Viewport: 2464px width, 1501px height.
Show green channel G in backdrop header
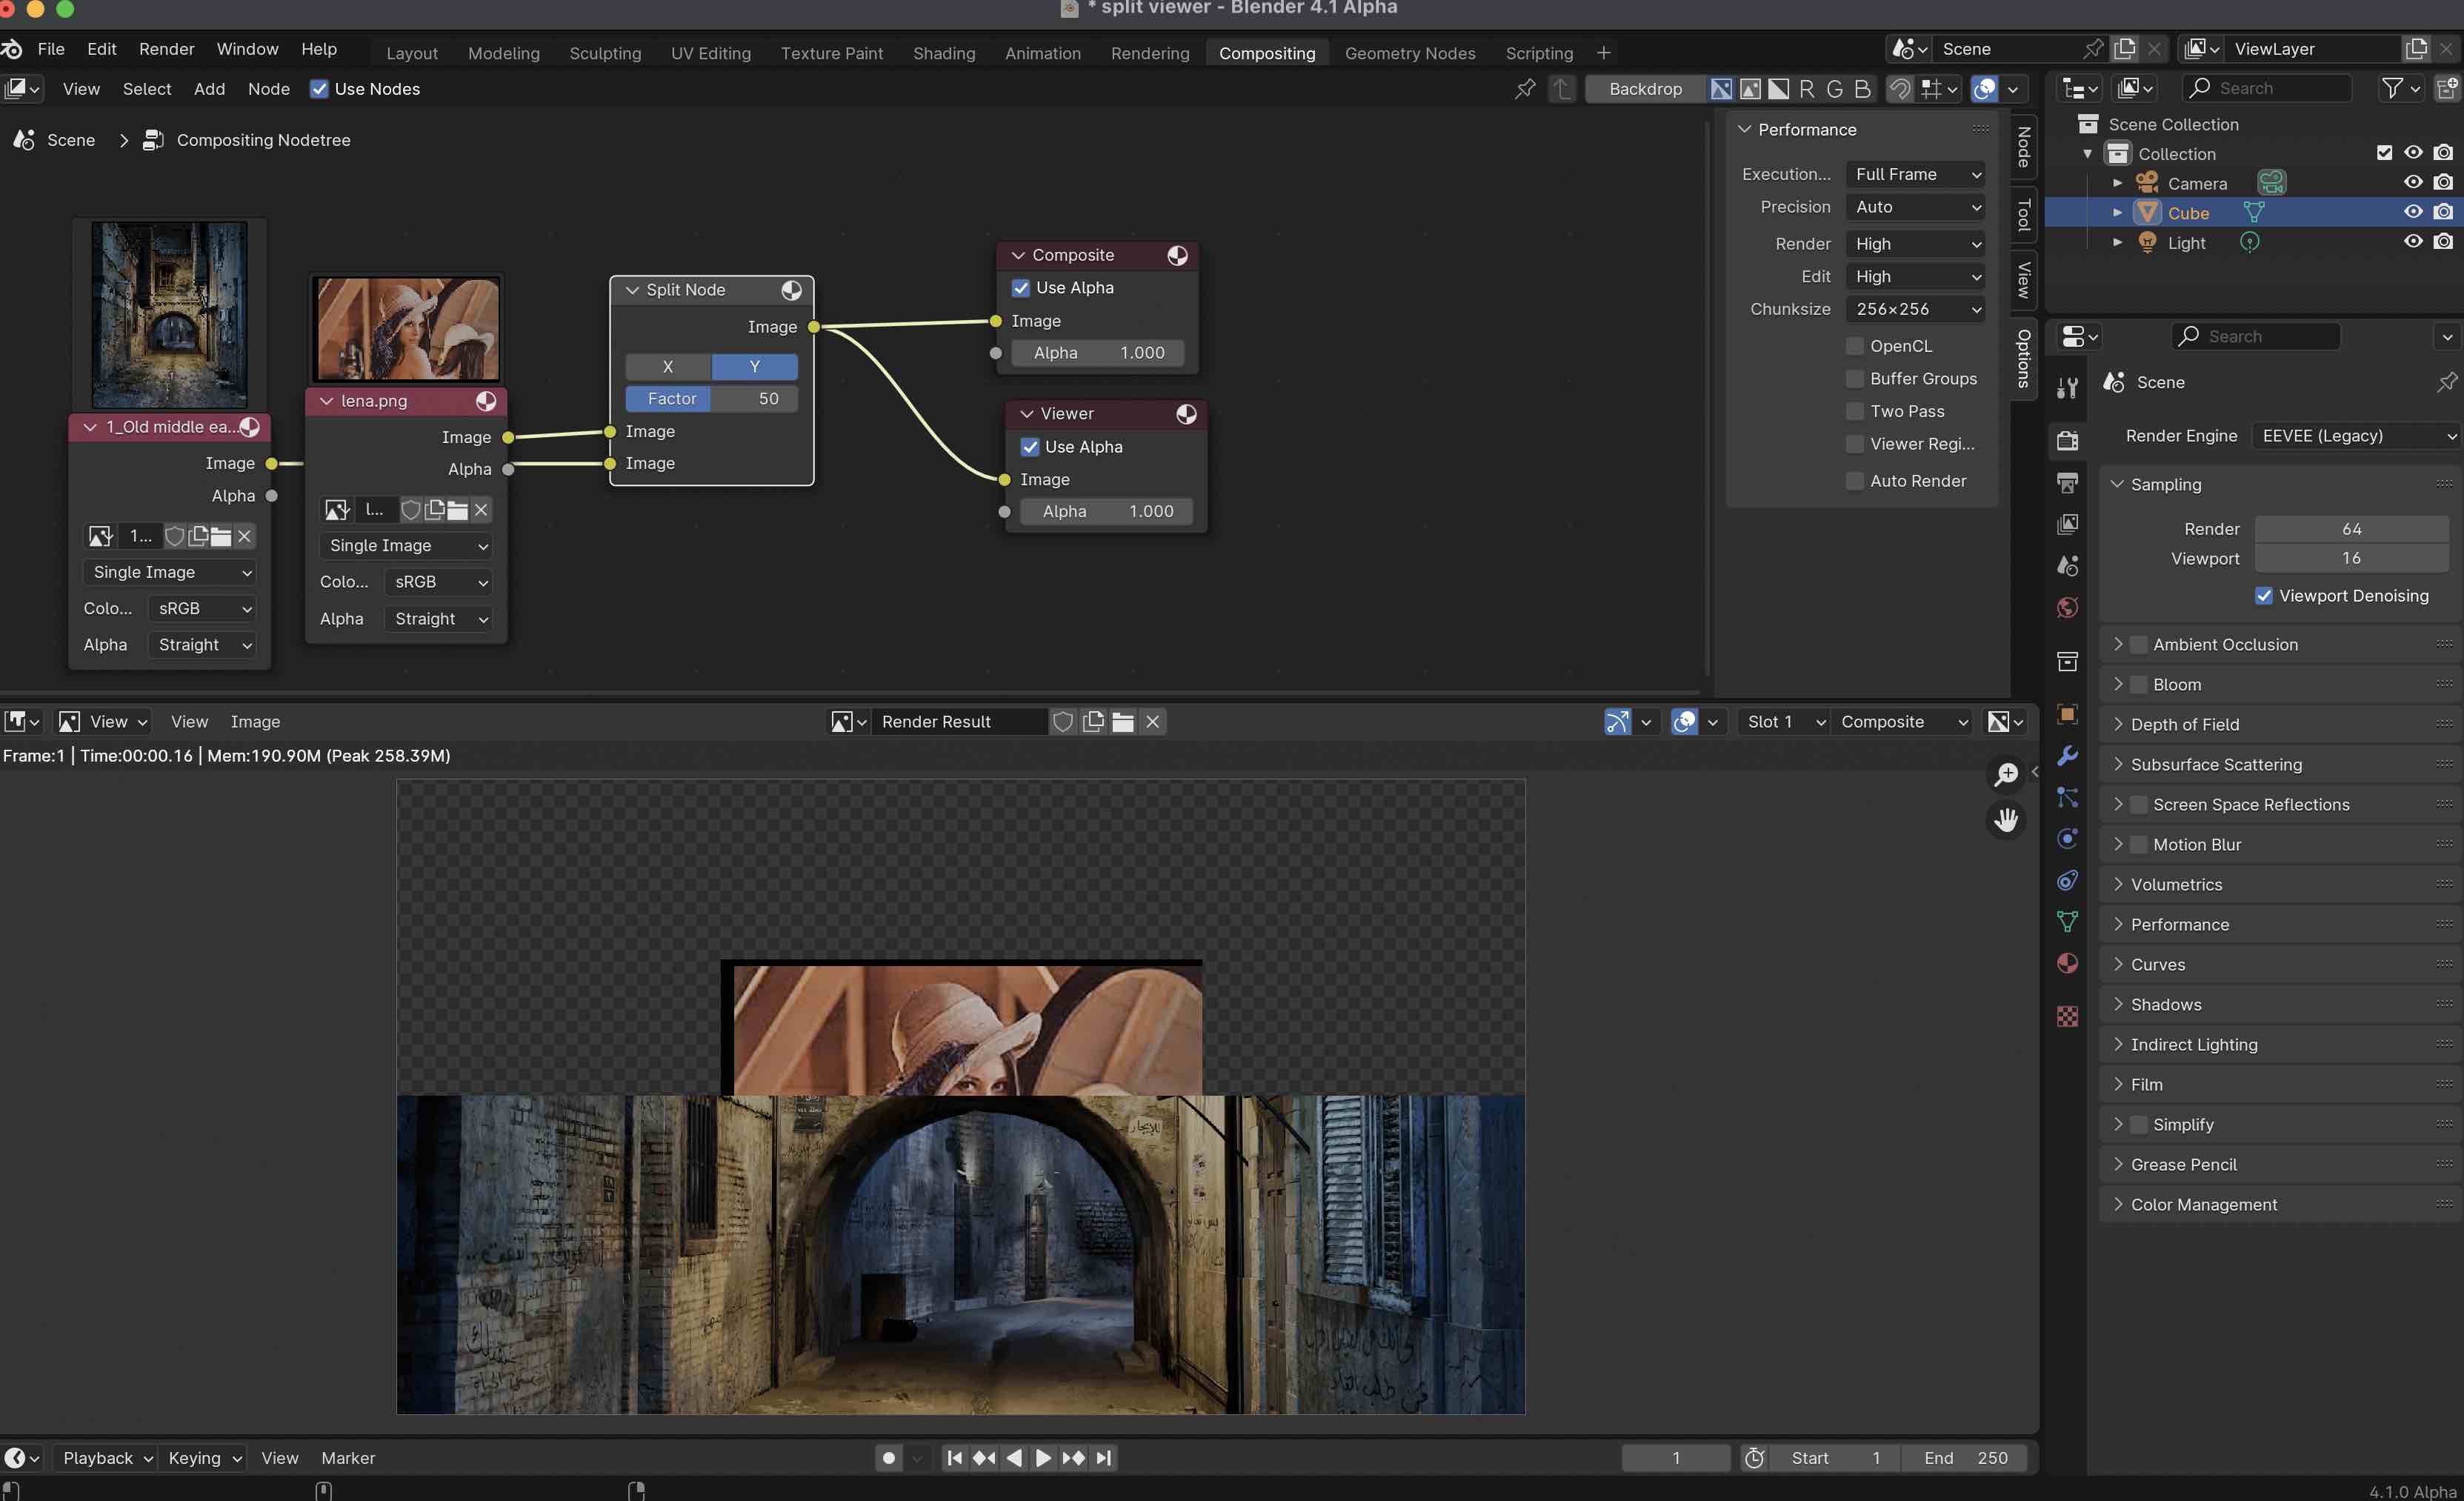(x=1834, y=89)
